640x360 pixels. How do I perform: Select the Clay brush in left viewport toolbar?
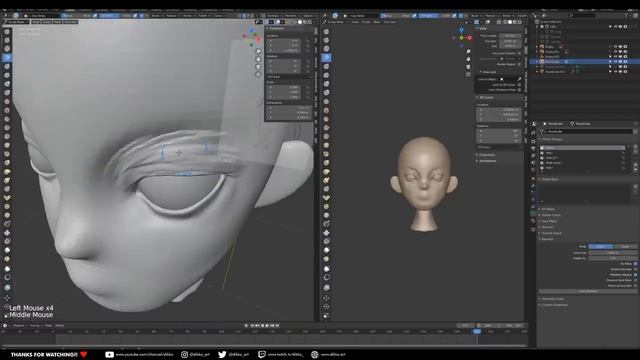click(x=7, y=49)
